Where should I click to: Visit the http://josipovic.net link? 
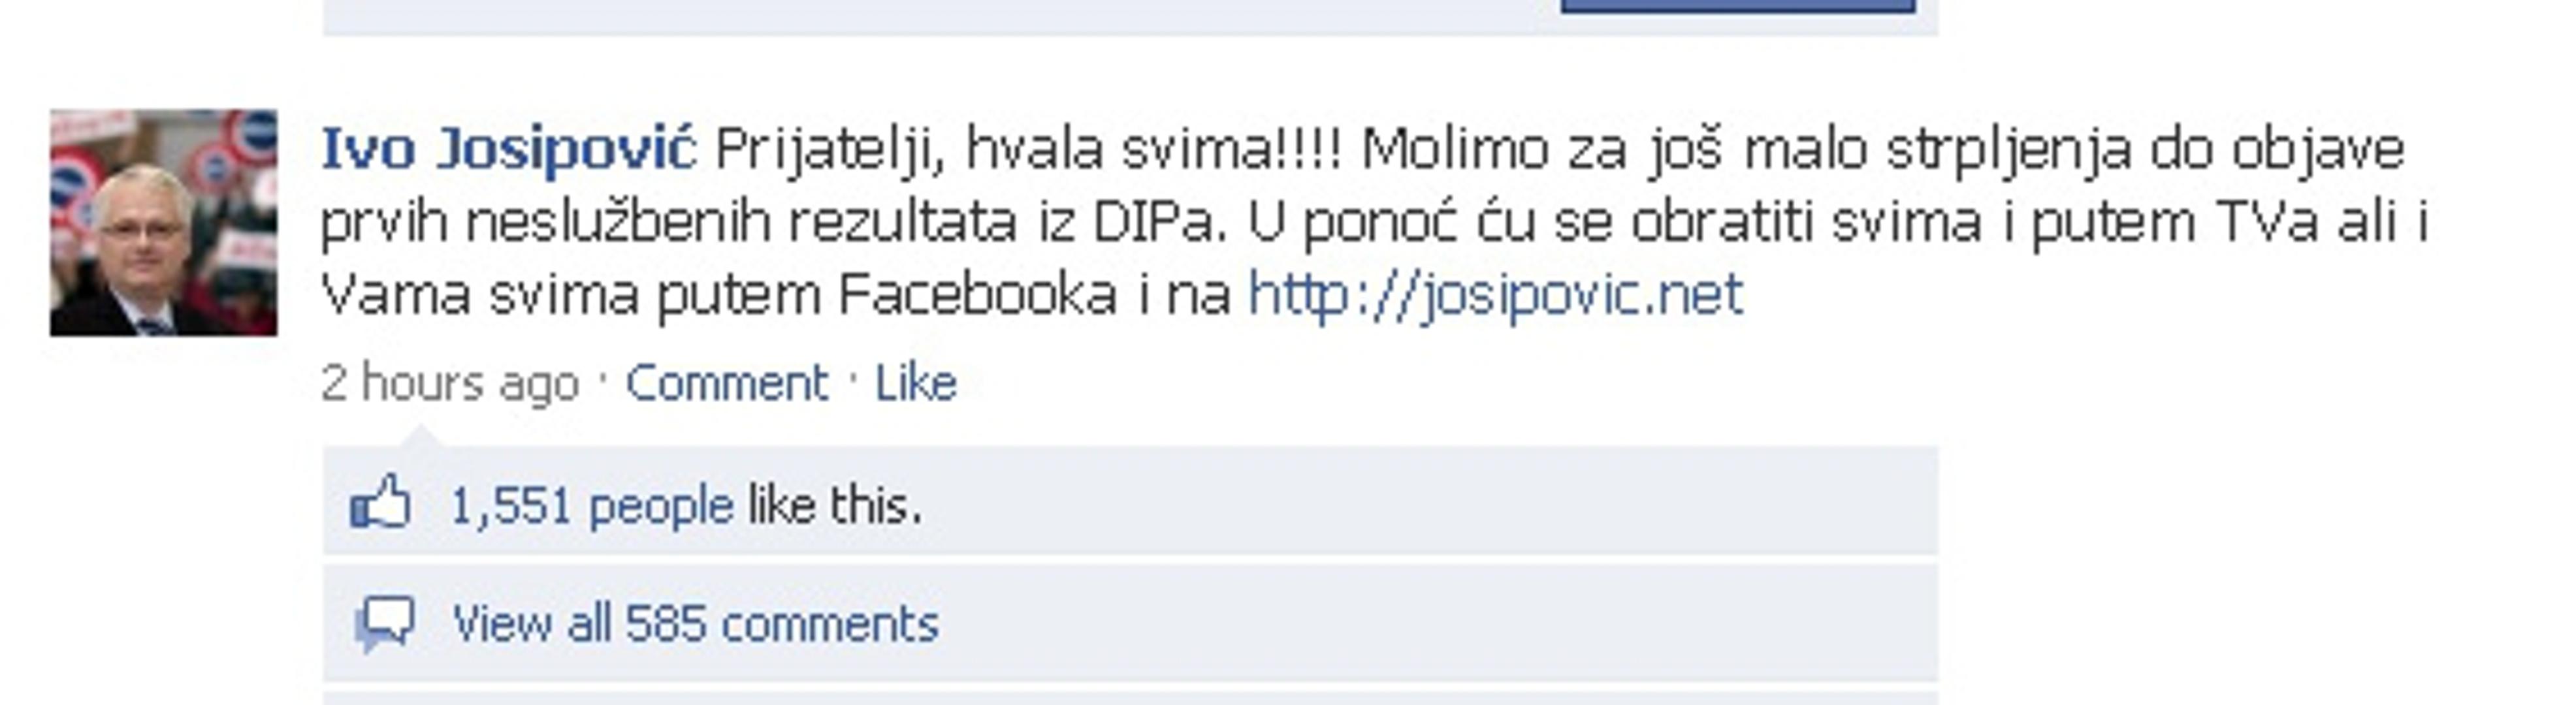1495,295
